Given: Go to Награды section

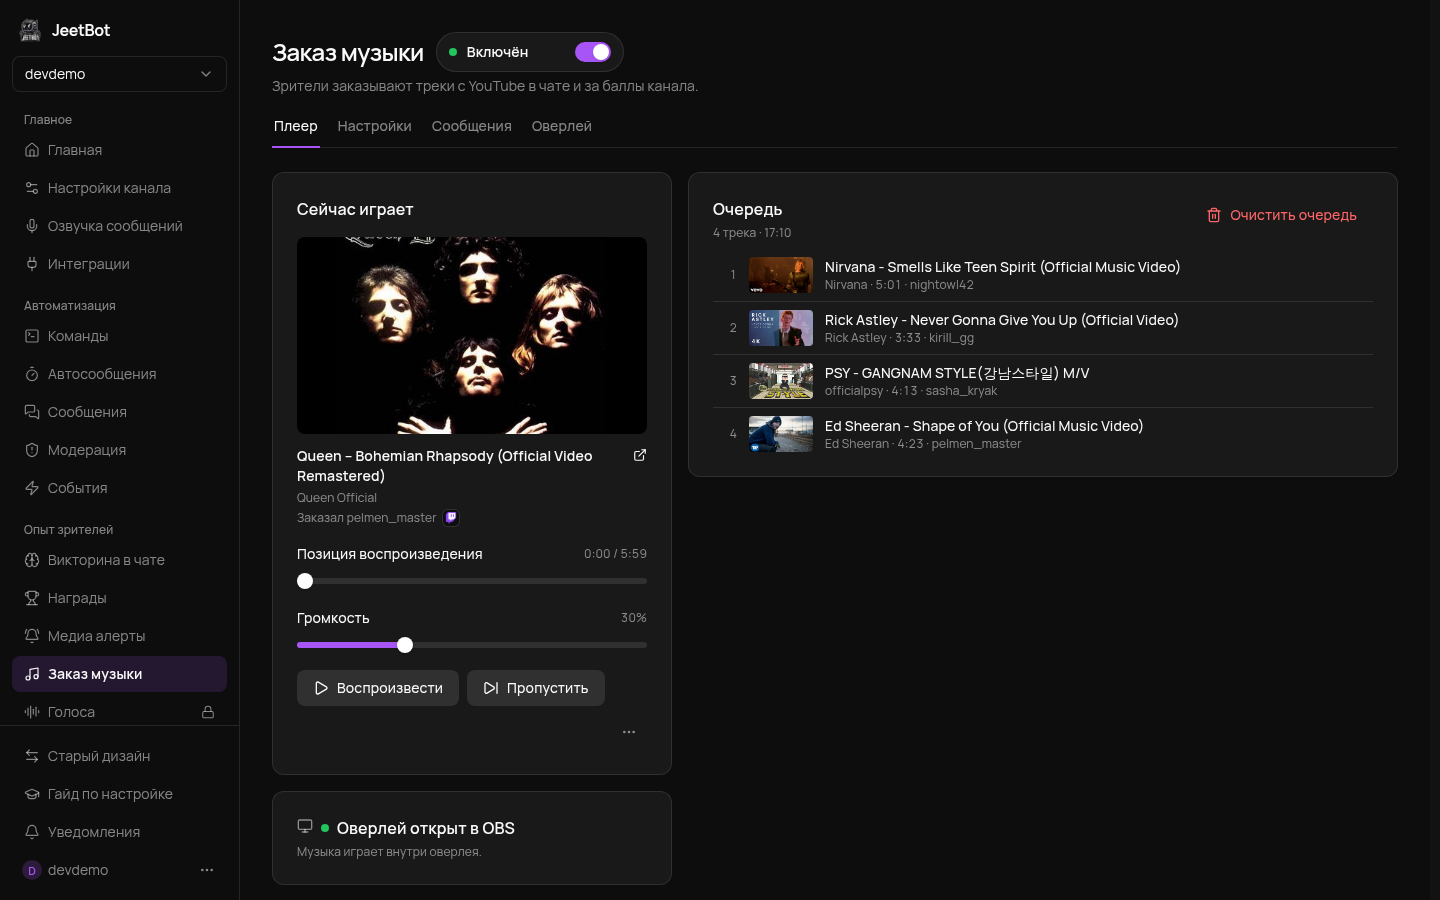Looking at the screenshot, I should click(x=119, y=598).
